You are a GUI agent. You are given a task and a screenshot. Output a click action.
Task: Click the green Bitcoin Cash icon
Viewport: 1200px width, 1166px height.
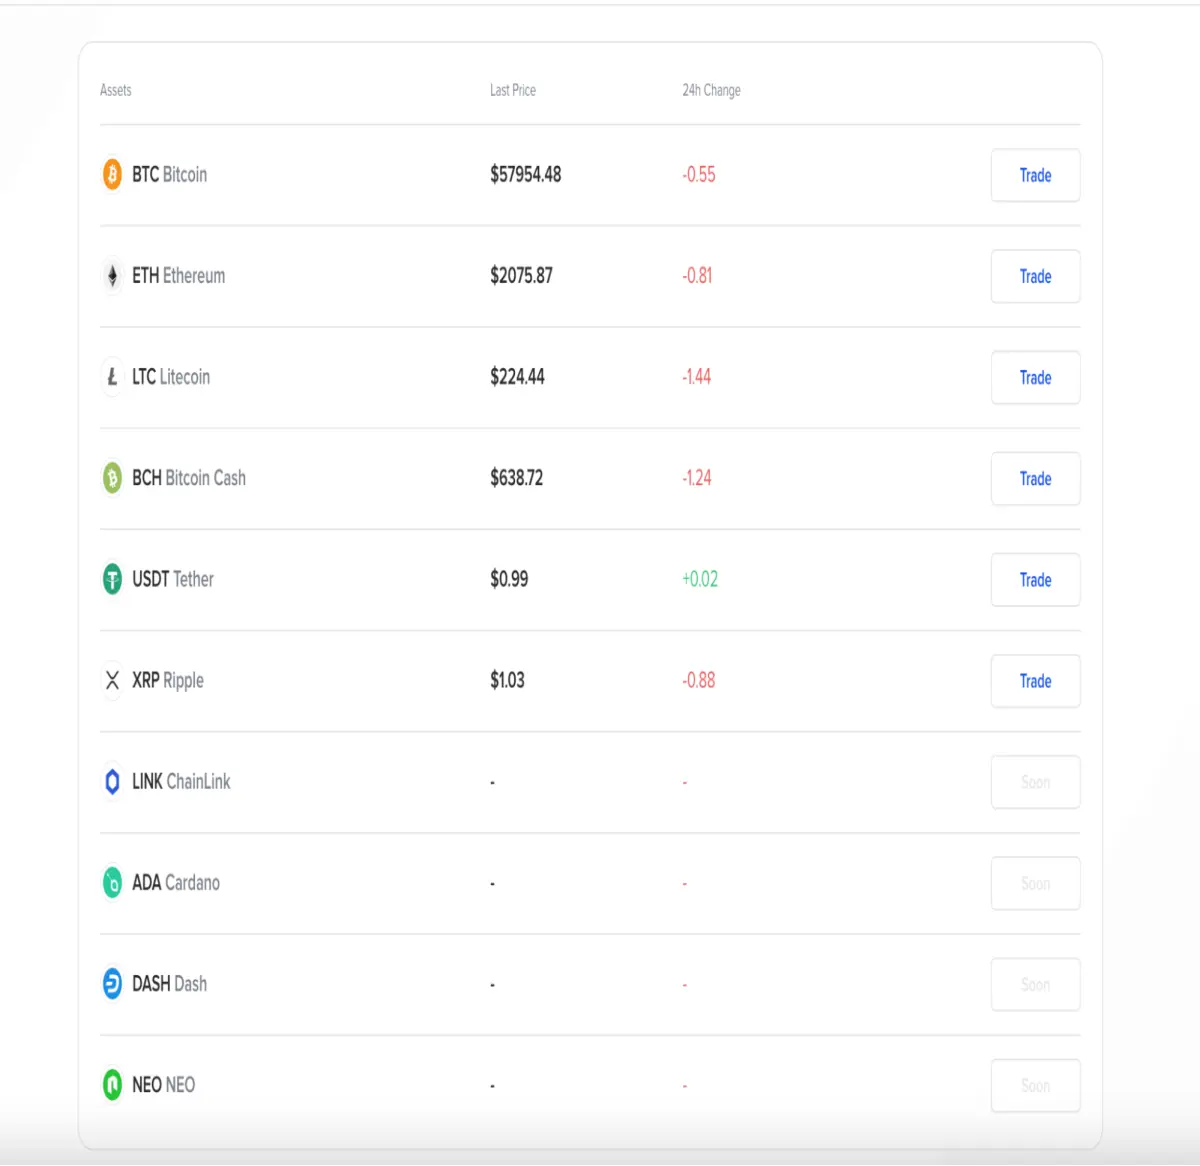tap(112, 478)
